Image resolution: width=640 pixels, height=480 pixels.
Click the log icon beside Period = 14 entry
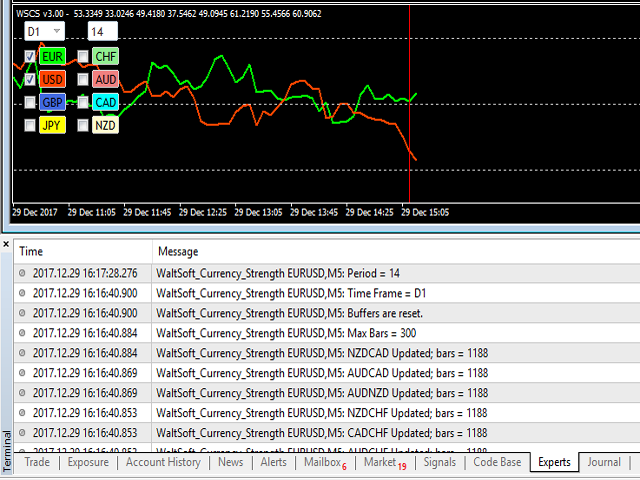pos(23,272)
